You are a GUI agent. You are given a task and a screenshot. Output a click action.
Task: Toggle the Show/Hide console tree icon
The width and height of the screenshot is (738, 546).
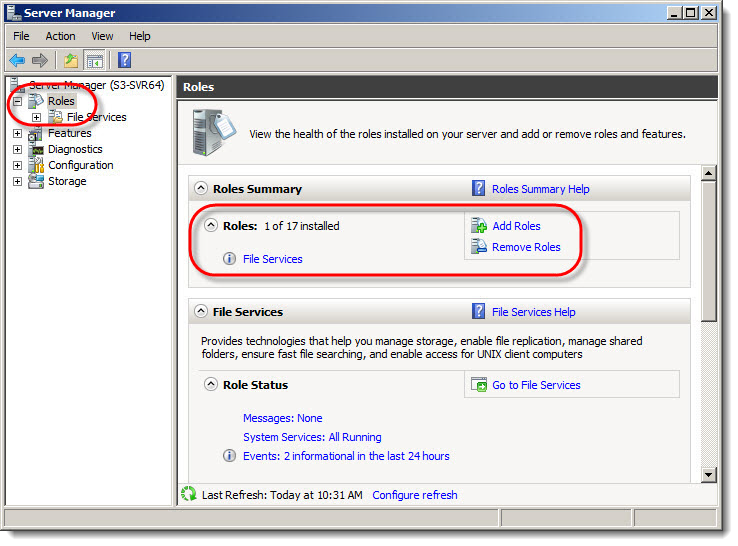click(x=95, y=60)
